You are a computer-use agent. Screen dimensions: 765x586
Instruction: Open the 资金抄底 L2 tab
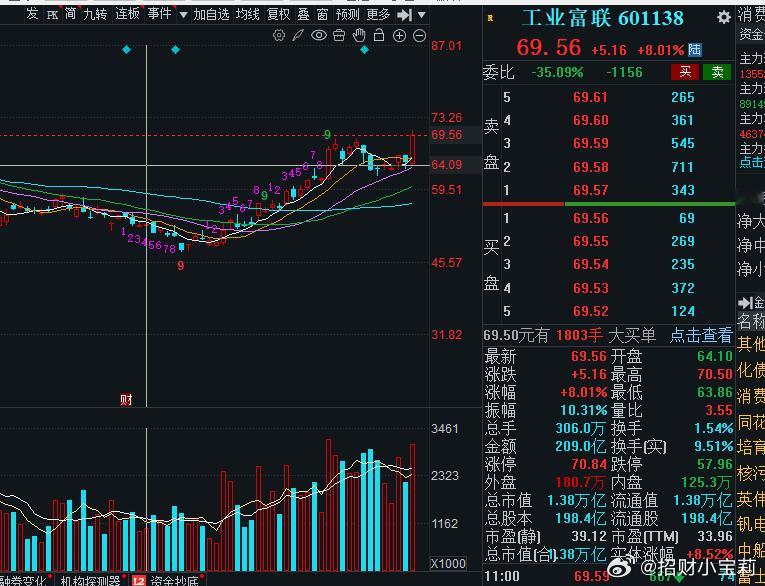pyautogui.click(x=174, y=580)
